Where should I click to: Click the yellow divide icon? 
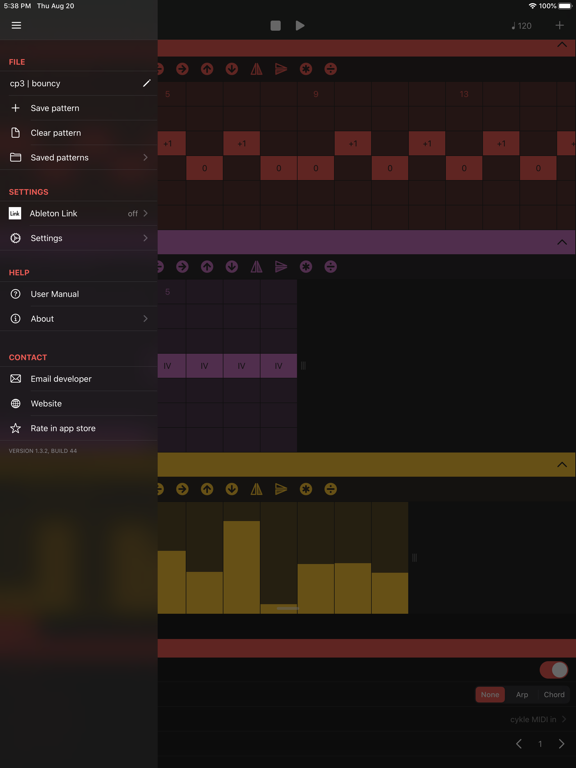331,489
